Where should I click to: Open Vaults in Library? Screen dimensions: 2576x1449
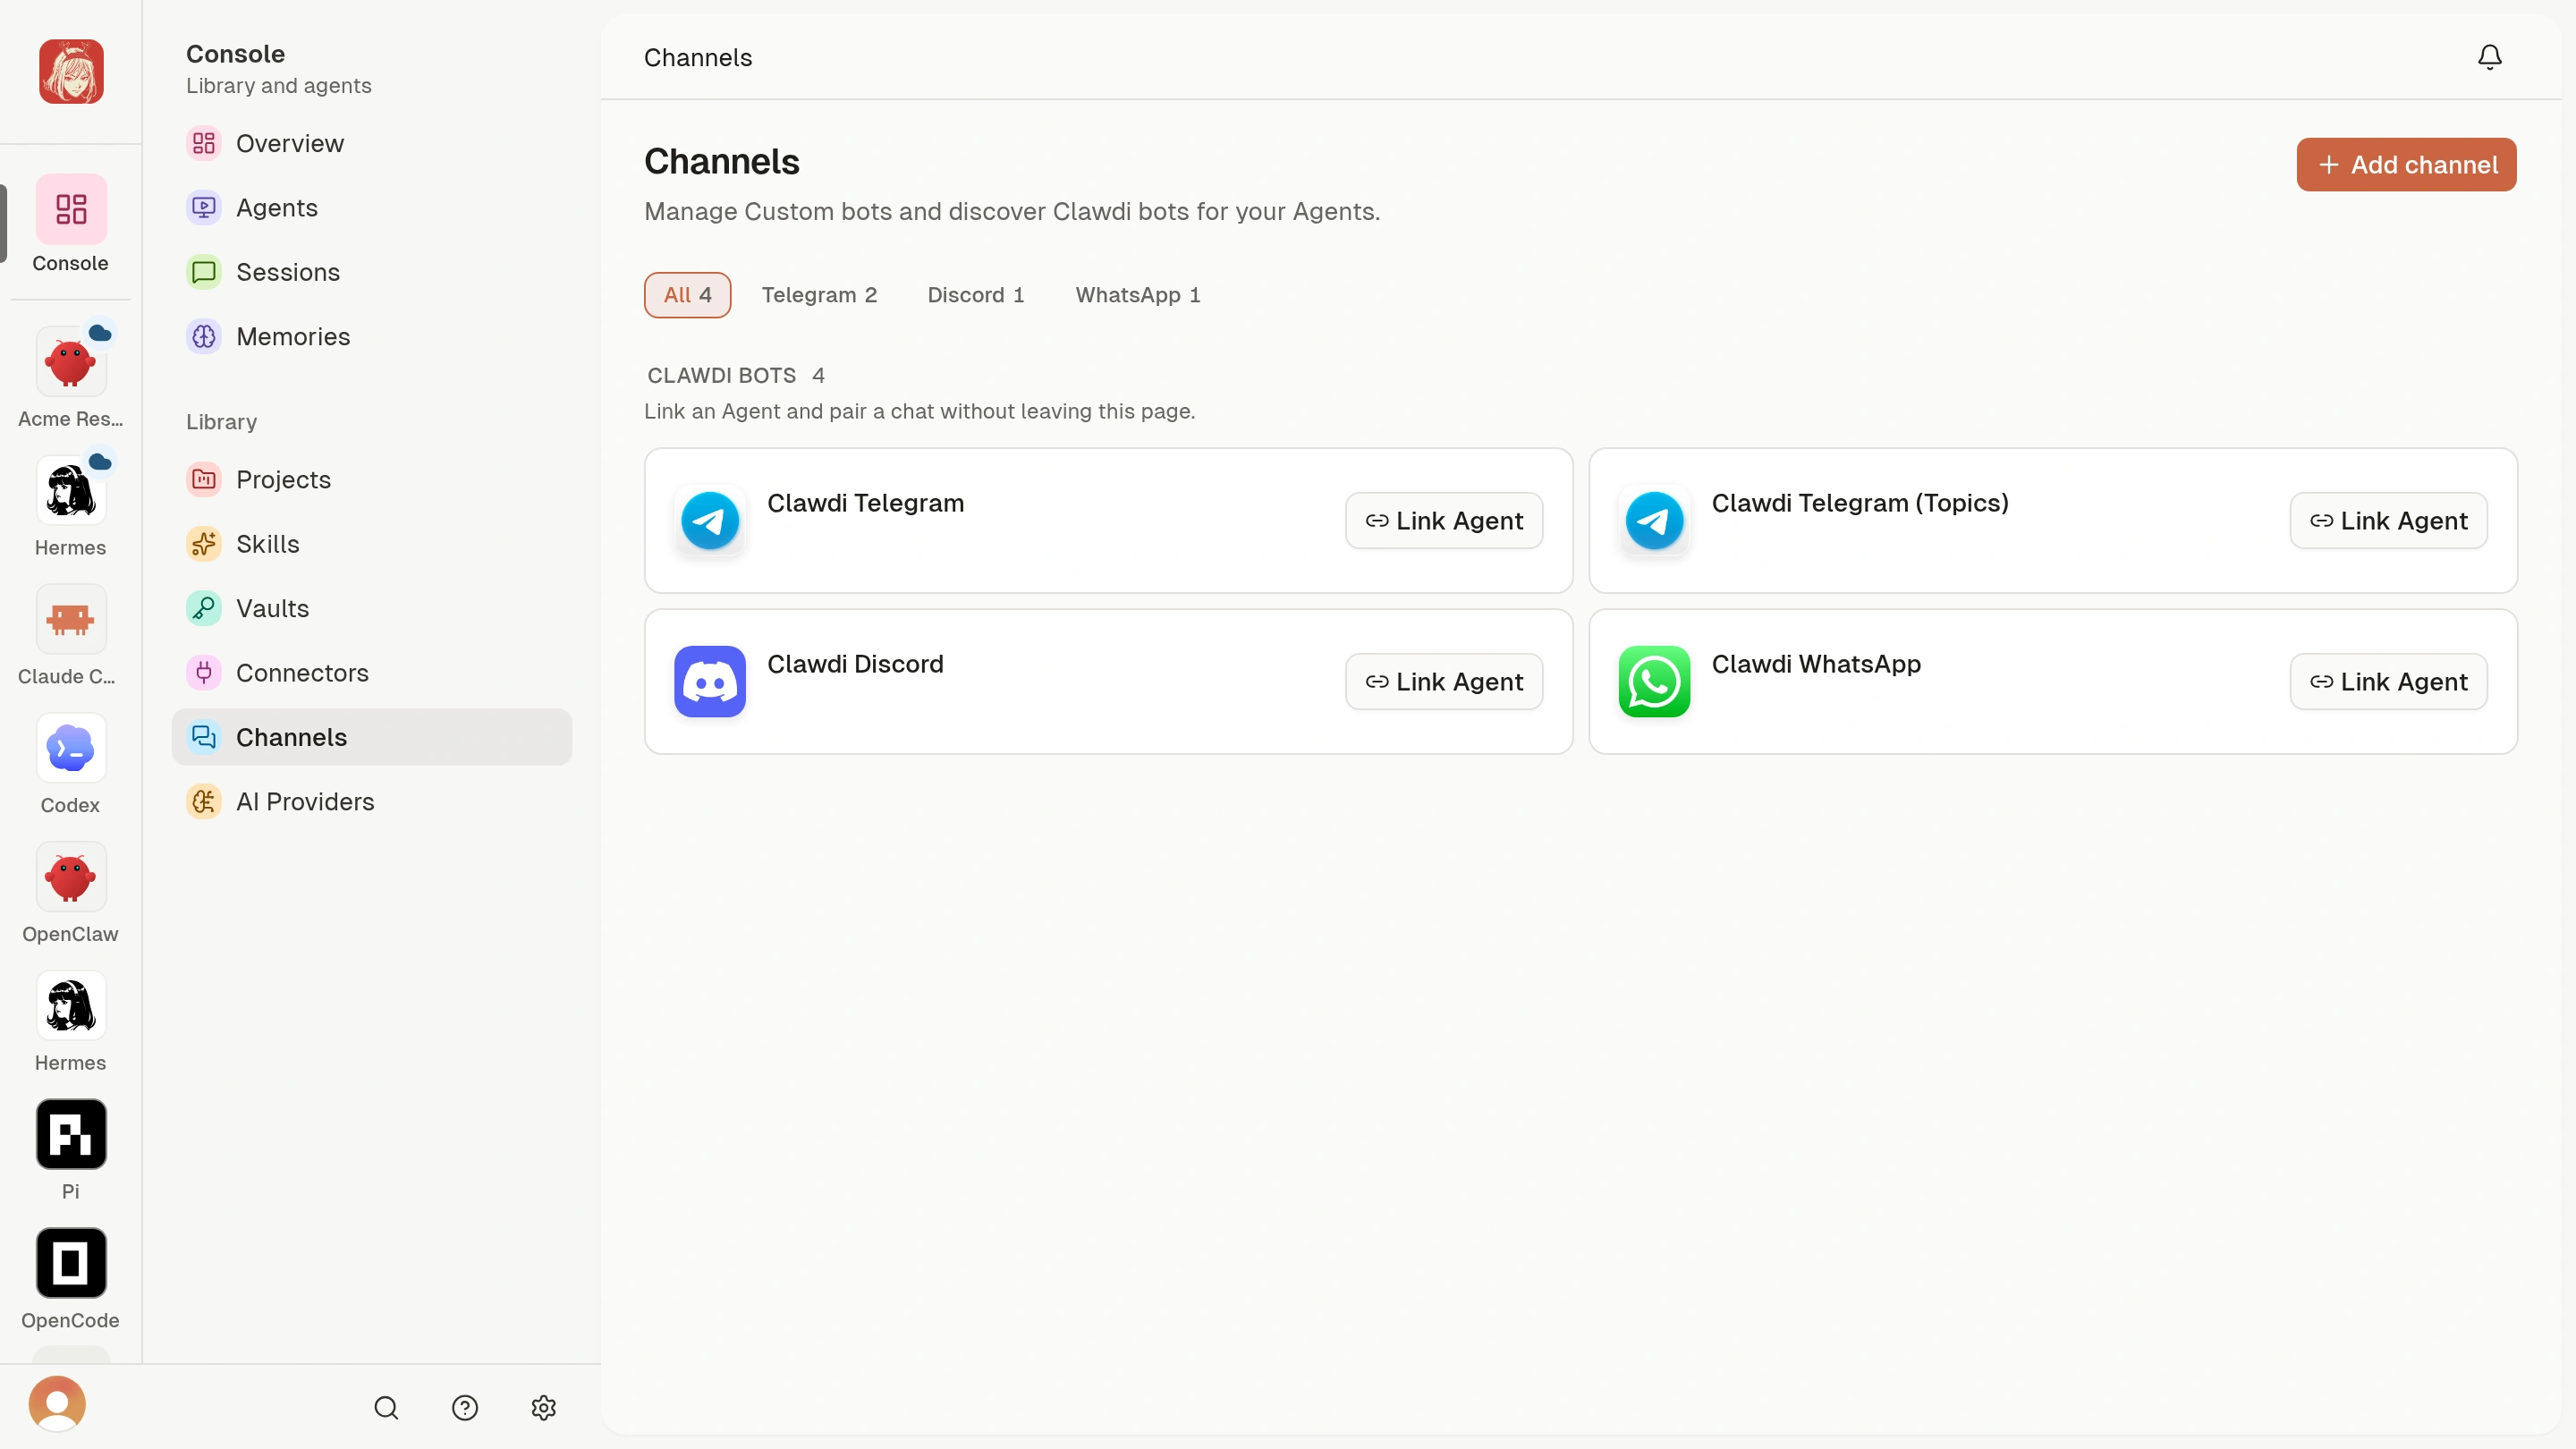[x=372, y=608]
